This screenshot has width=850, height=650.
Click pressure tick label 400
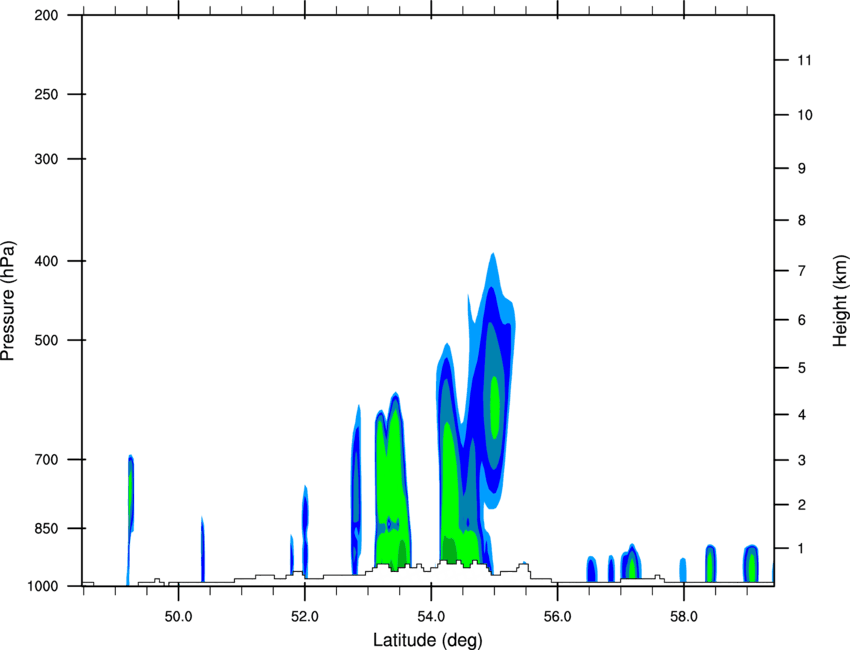coord(47,261)
